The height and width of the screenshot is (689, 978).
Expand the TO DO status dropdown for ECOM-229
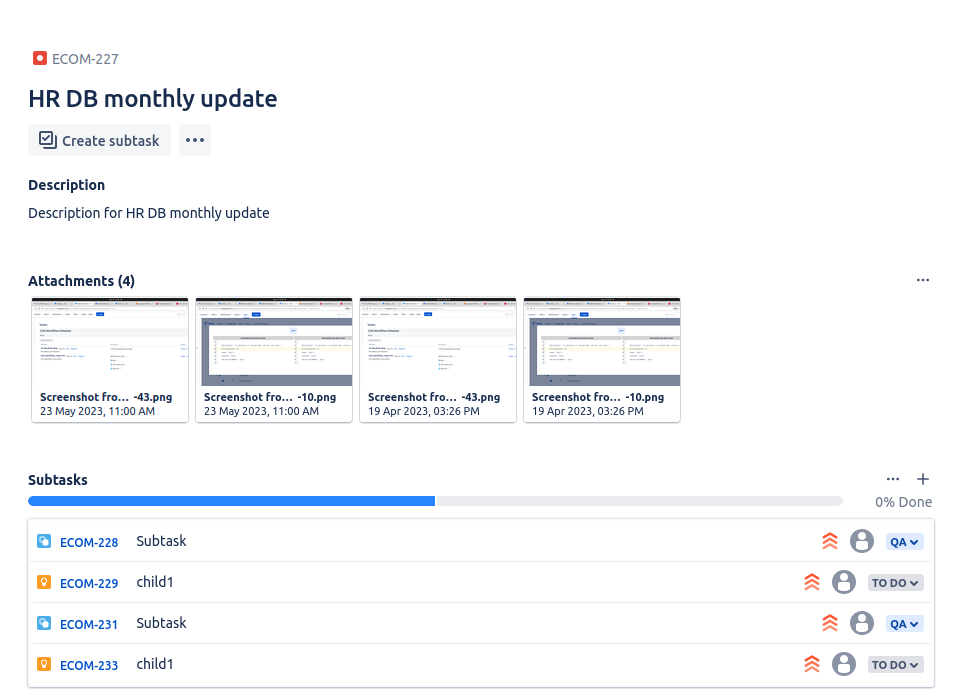point(895,583)
